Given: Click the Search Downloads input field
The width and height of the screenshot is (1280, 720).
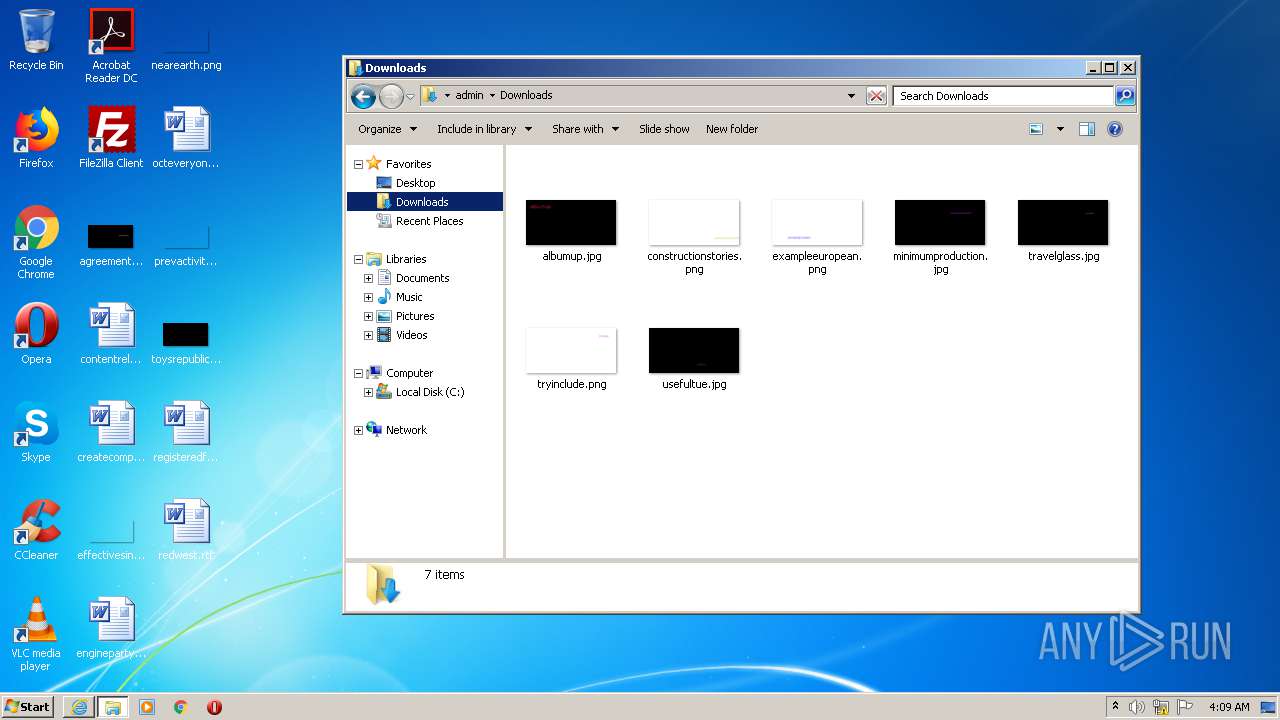Looking at the screenshot, I should pos(1003,96).
